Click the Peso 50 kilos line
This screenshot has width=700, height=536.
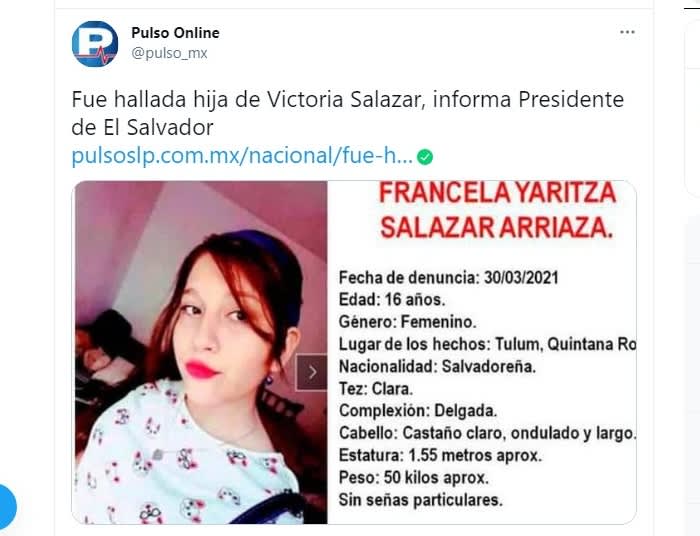[414, 478]
